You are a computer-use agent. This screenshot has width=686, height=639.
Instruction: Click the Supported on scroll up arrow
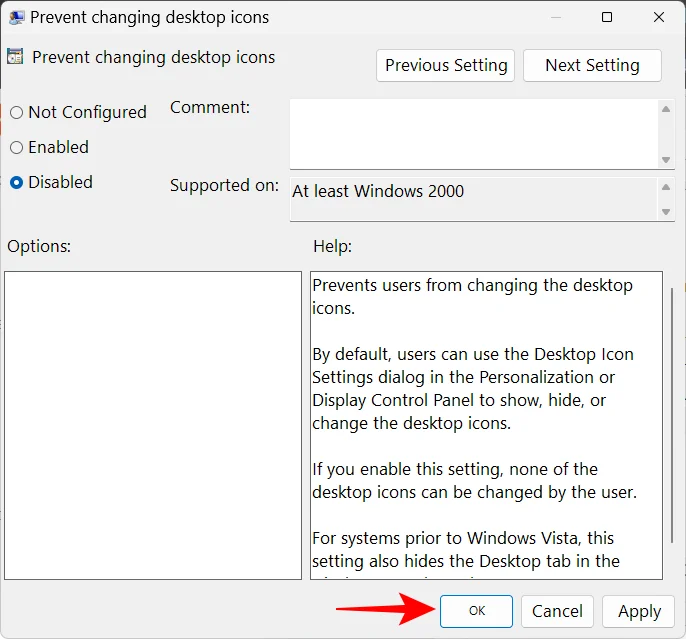[666, 187]
